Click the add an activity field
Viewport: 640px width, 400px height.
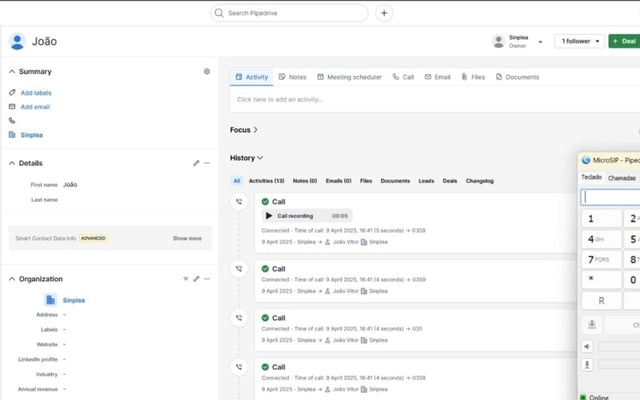tap(435, 100)
